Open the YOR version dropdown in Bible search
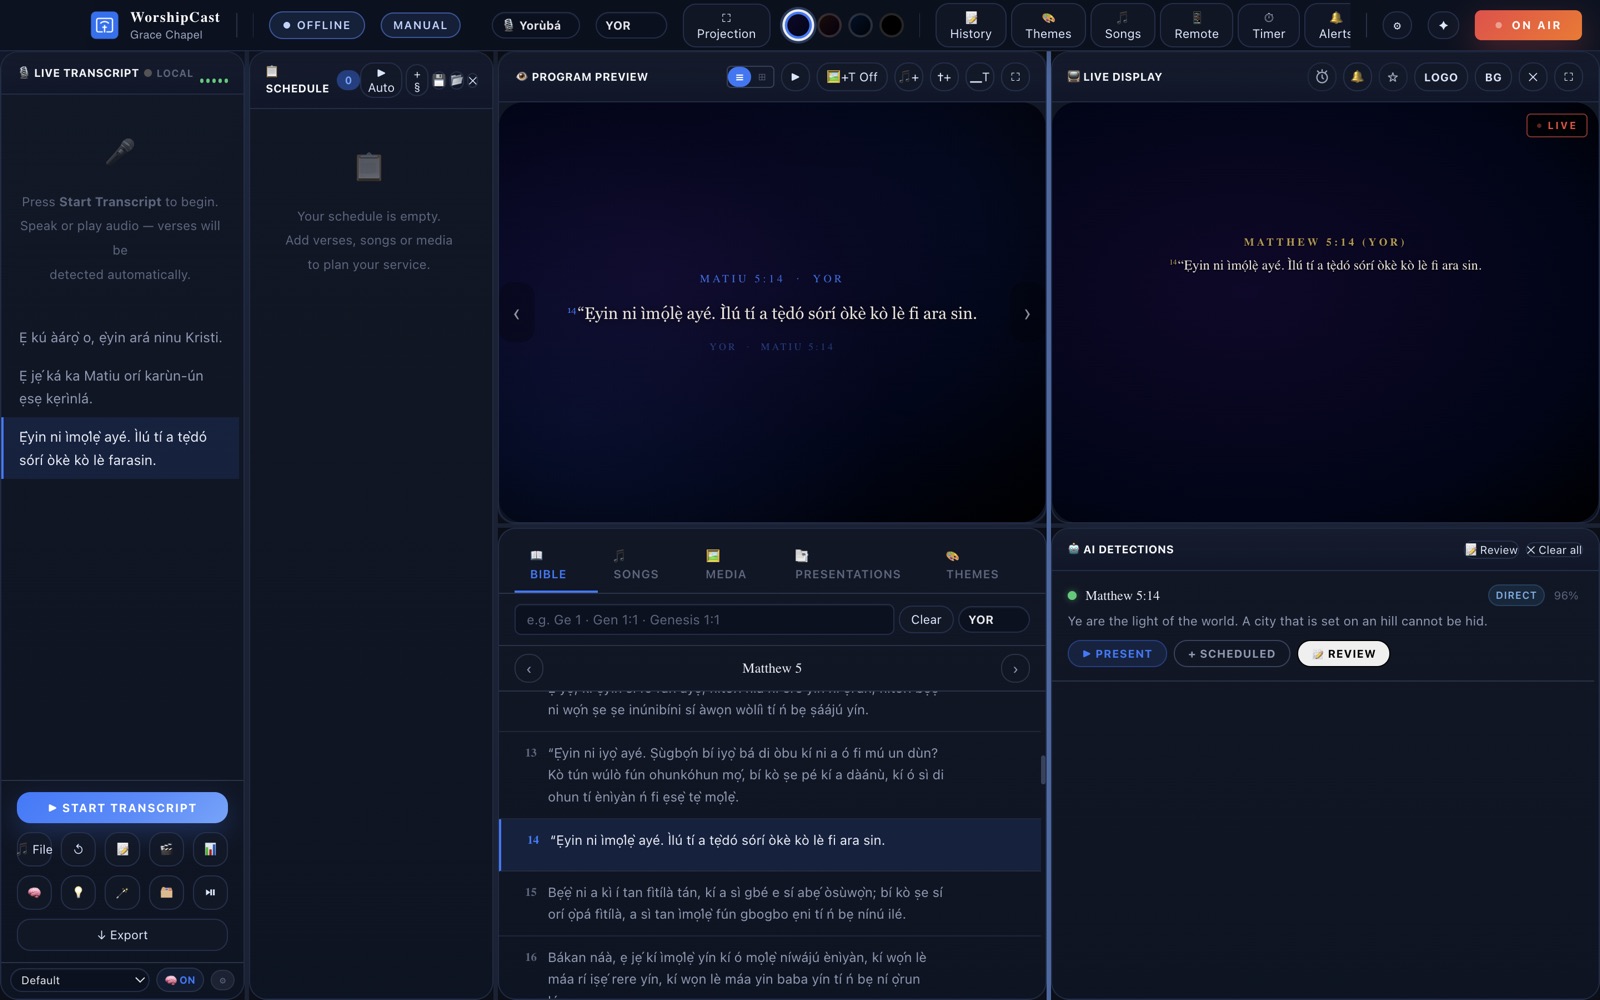 [x=993, y=620]
